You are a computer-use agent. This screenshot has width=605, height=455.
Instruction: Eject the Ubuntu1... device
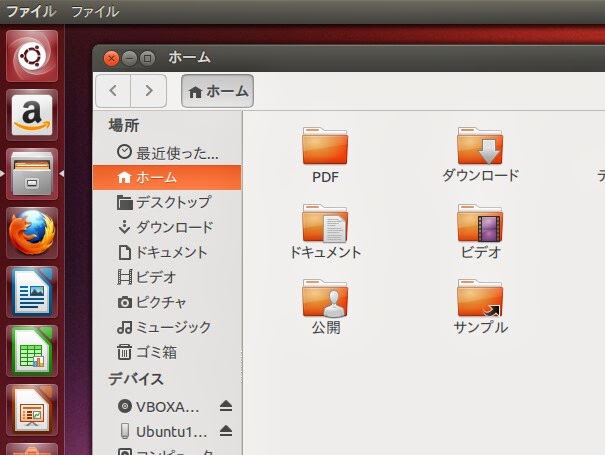226,431
